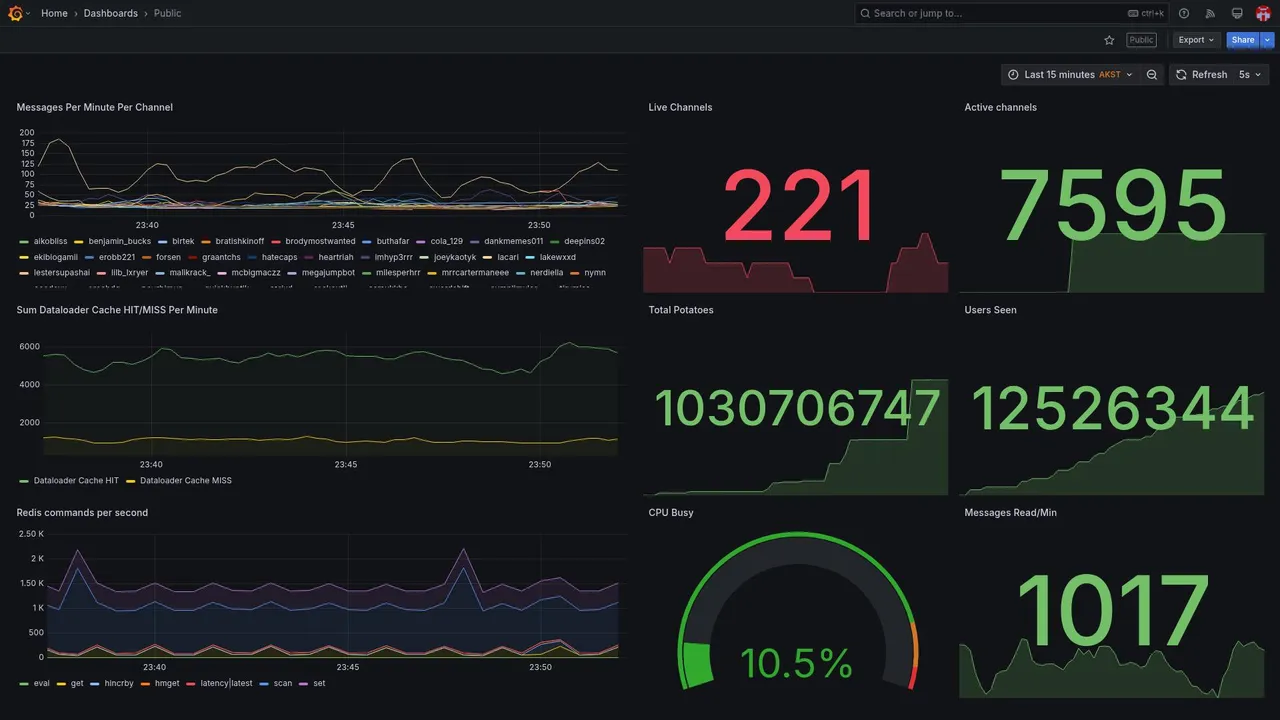Open the help question-mark icon
1280x720 pixels.
coord(1184,13)
